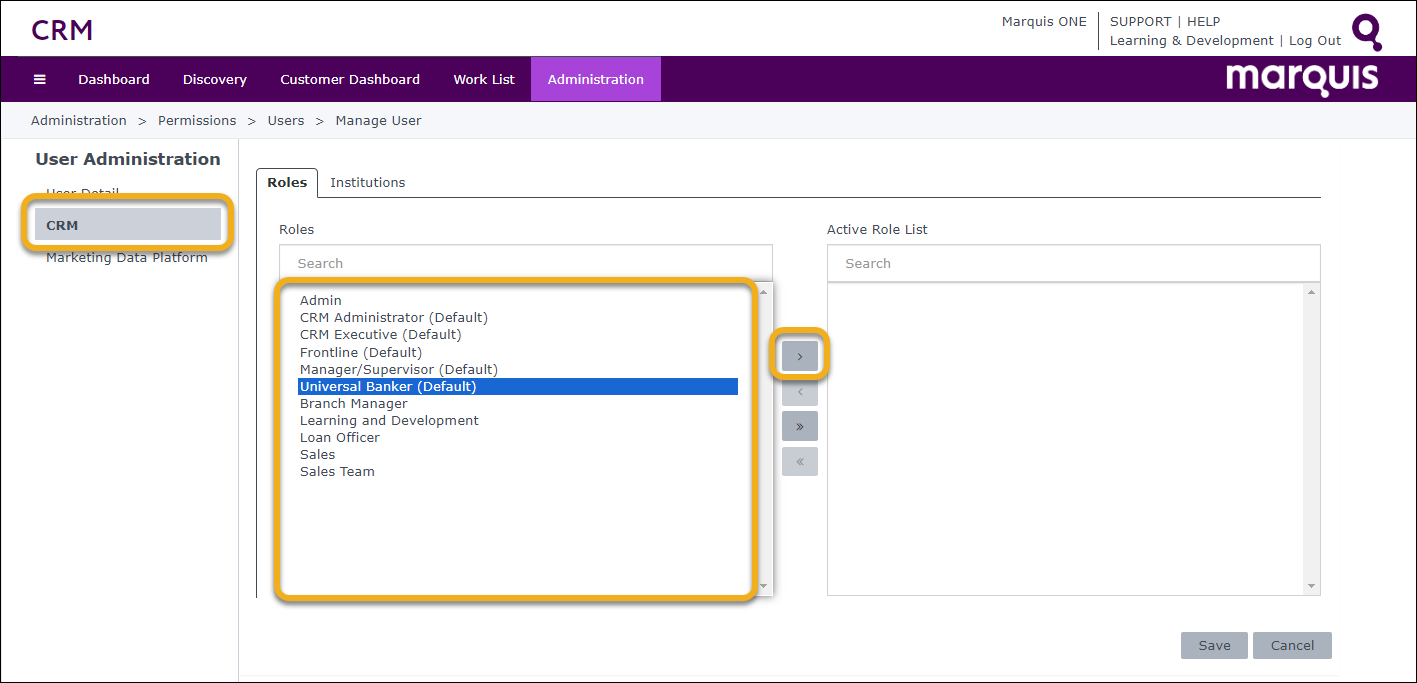Remove all roles with double left arrow
The height and width of the screenshot is (683, 1417).
point(800,461)
